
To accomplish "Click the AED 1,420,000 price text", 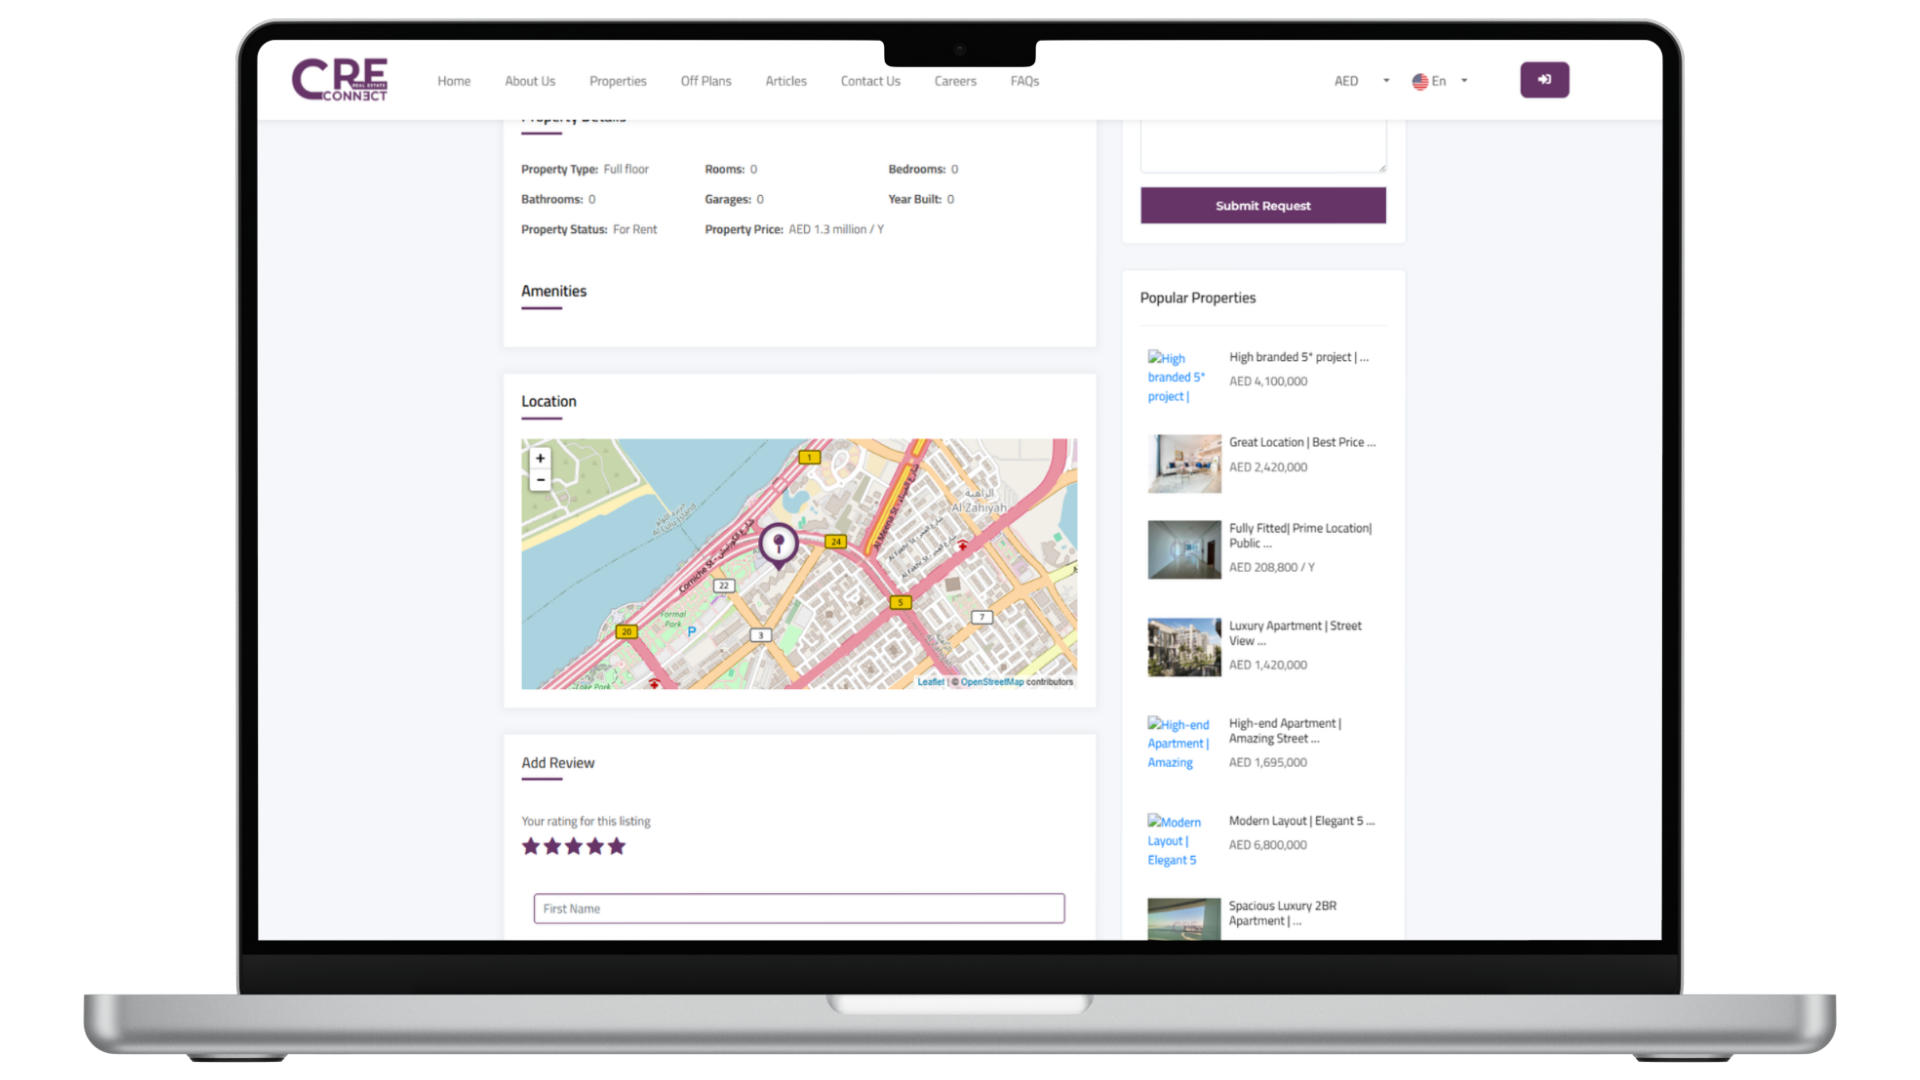I will (1268, 665).
